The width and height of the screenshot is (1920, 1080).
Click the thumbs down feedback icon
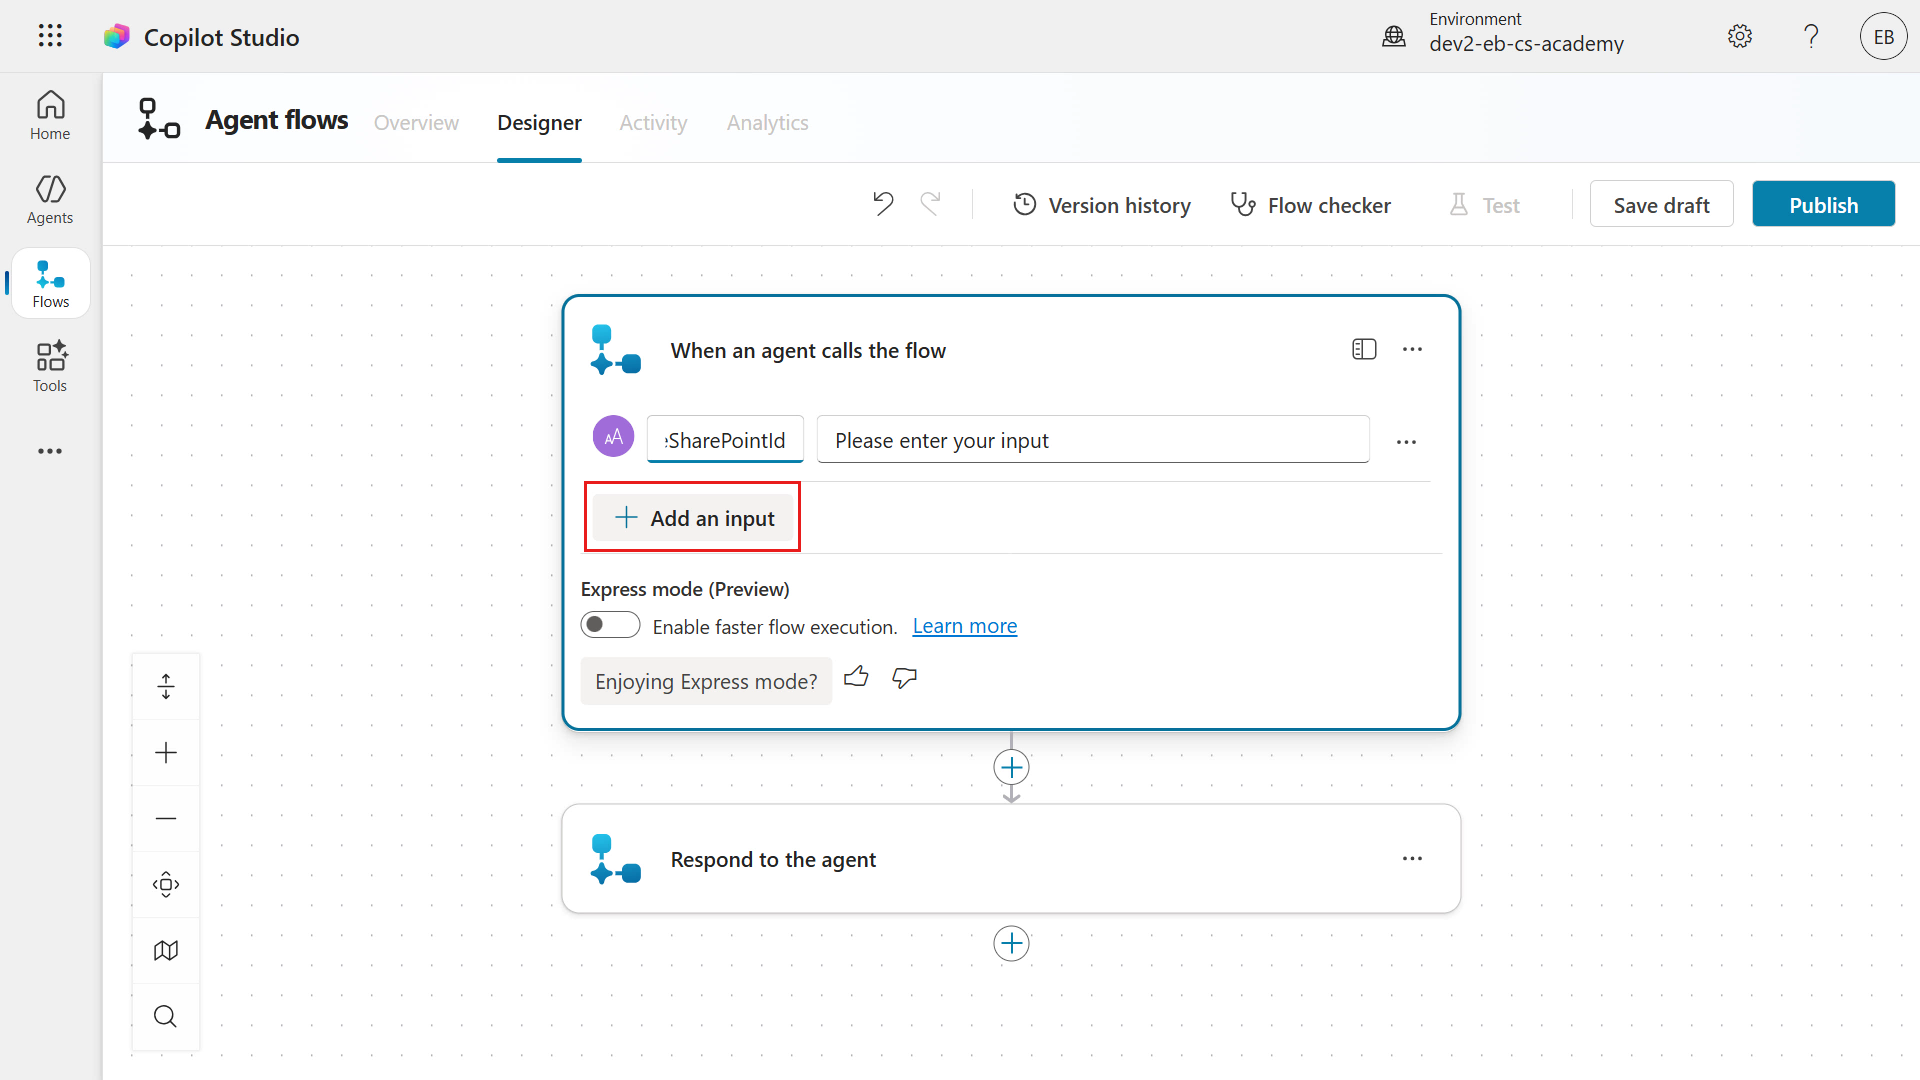point(904,677)
